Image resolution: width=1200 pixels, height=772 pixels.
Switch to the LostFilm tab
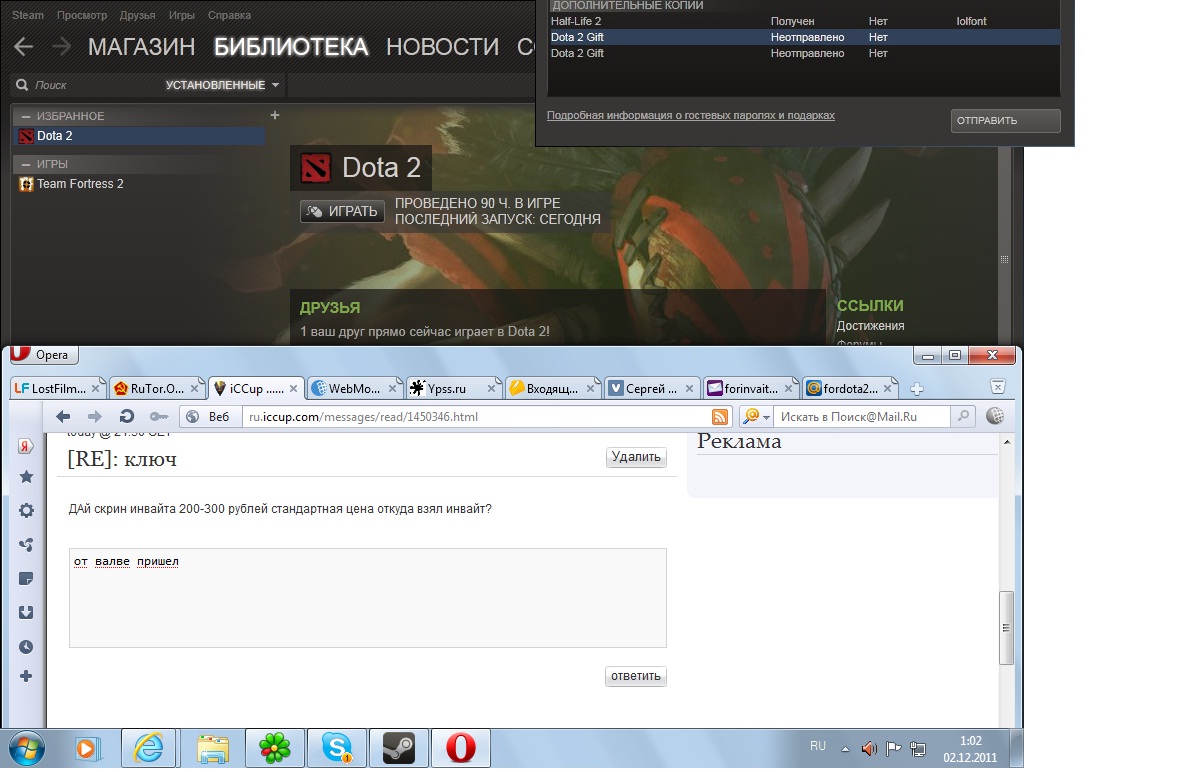tap(58, 388)
